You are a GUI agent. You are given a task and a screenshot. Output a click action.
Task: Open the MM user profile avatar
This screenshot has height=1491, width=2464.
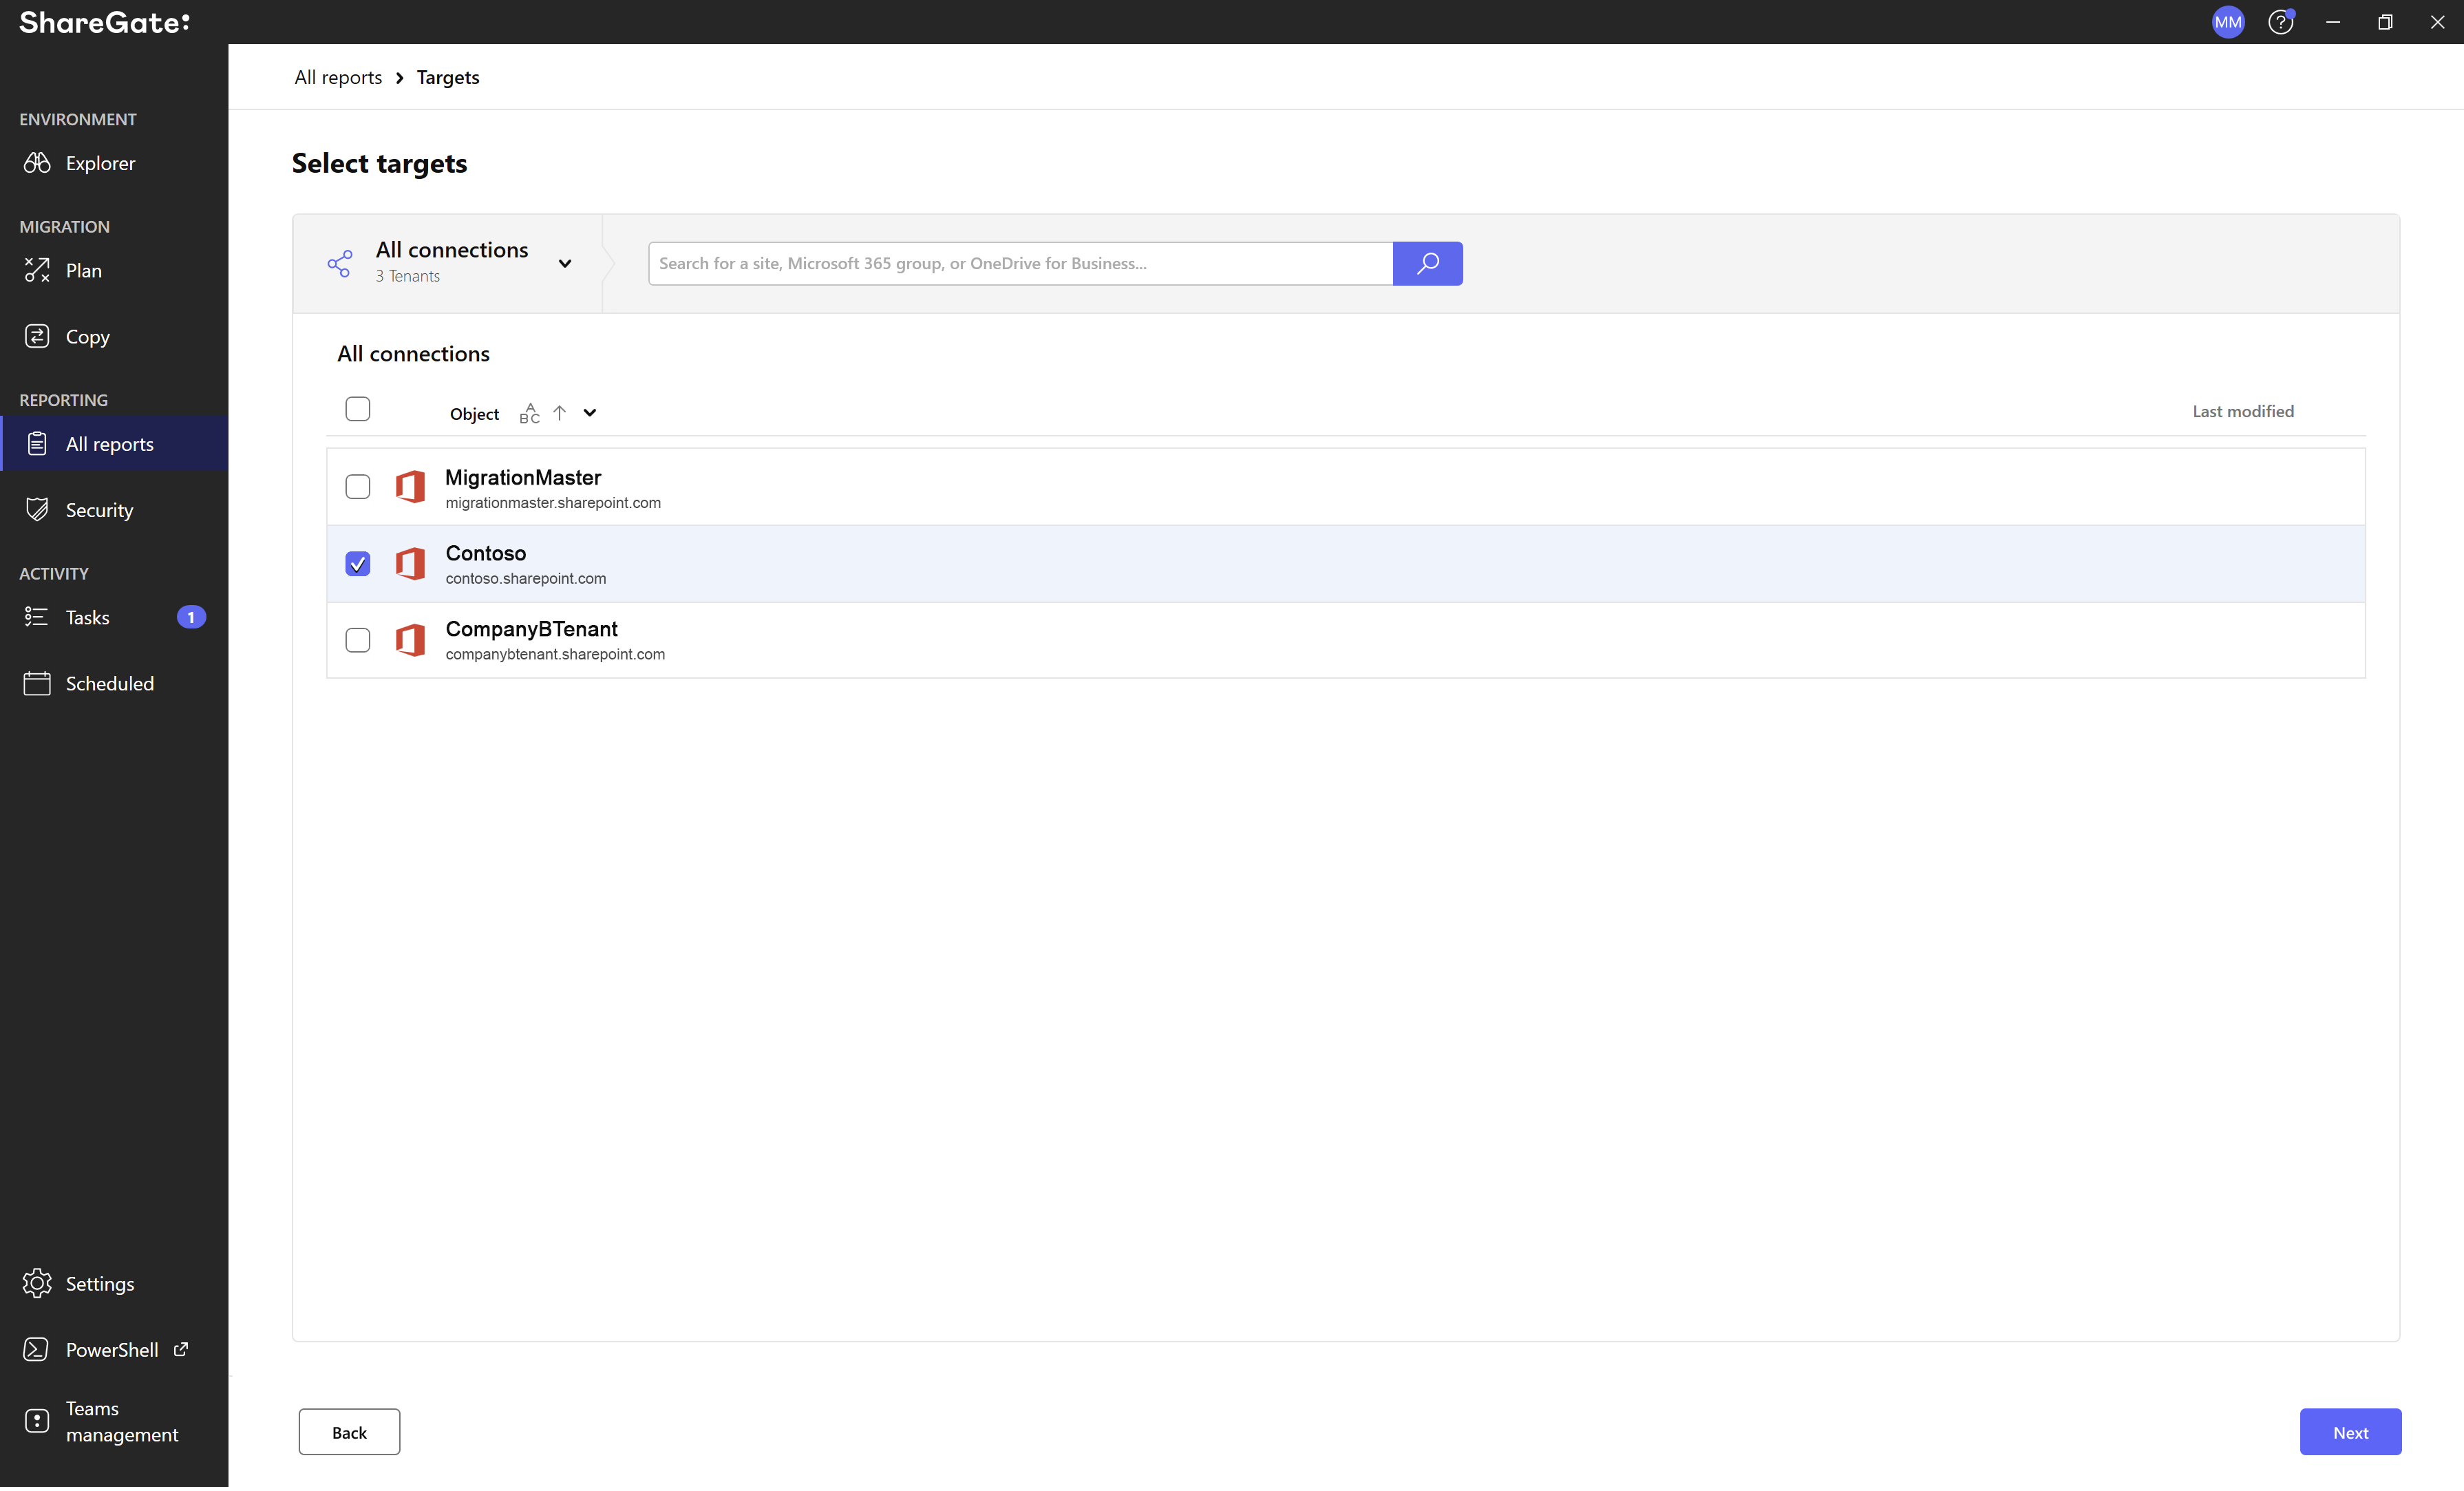click(x=2228, y=22)
